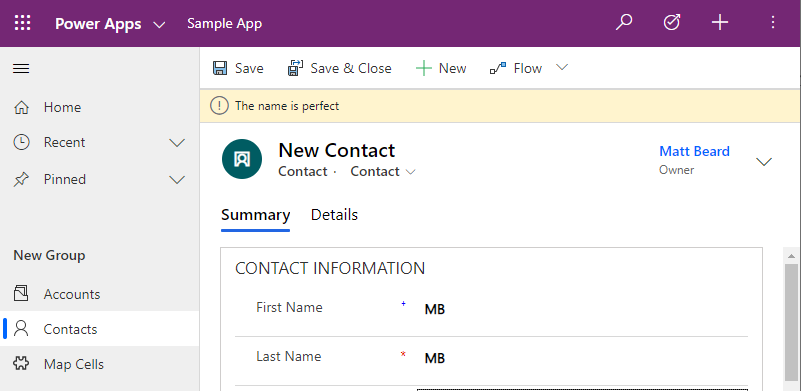Click the Contacts person icon
This screenshot has height=391, width=801.
point(21,328)
